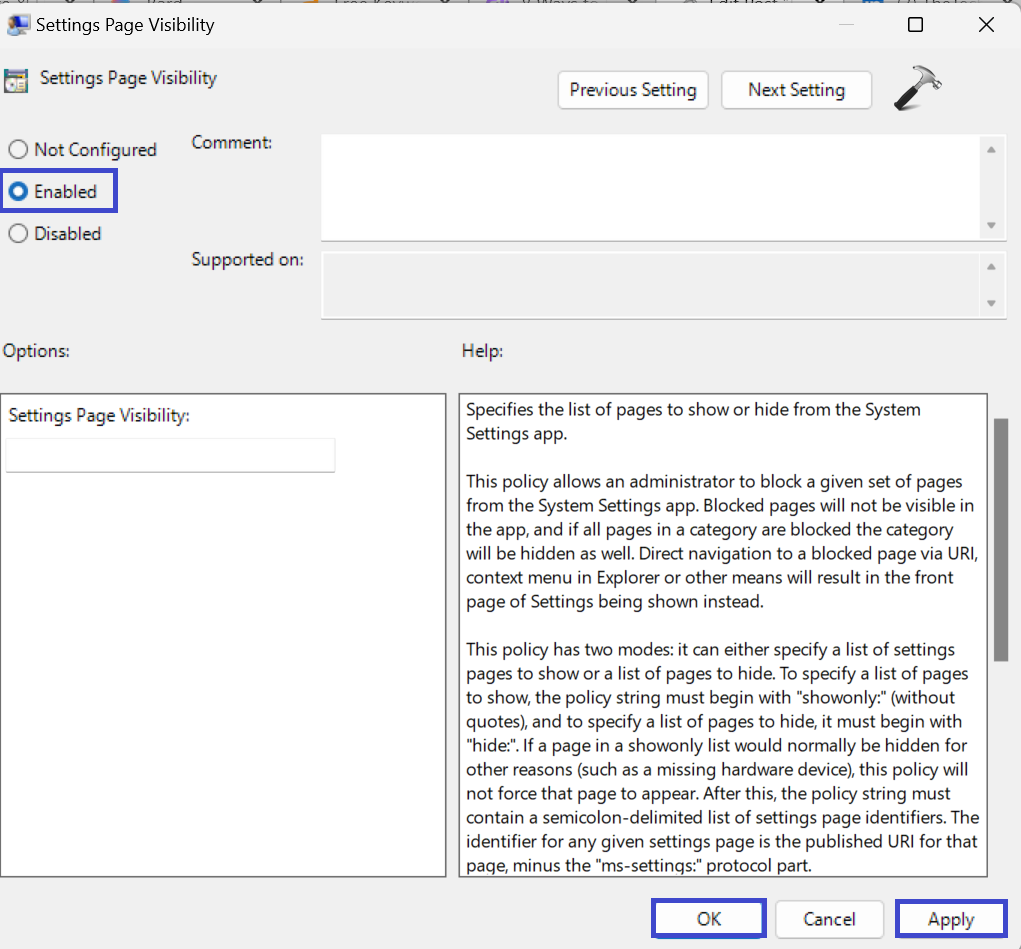Jump to the Next Setting
Screen dimensions: 1021x949
pyautogui.click(x=796, y=90)
